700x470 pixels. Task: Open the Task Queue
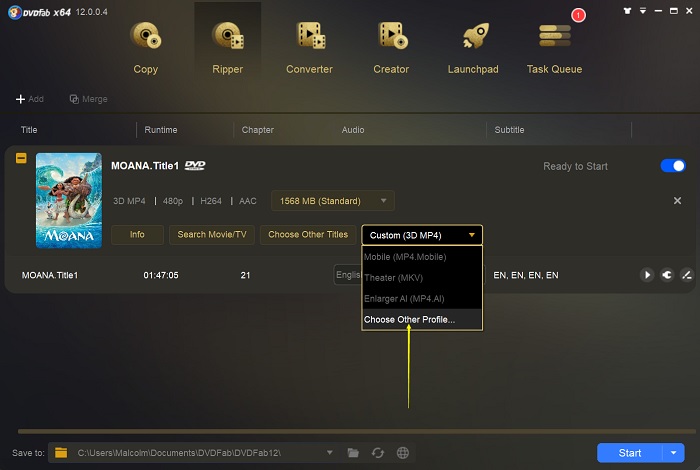(554, 47)
